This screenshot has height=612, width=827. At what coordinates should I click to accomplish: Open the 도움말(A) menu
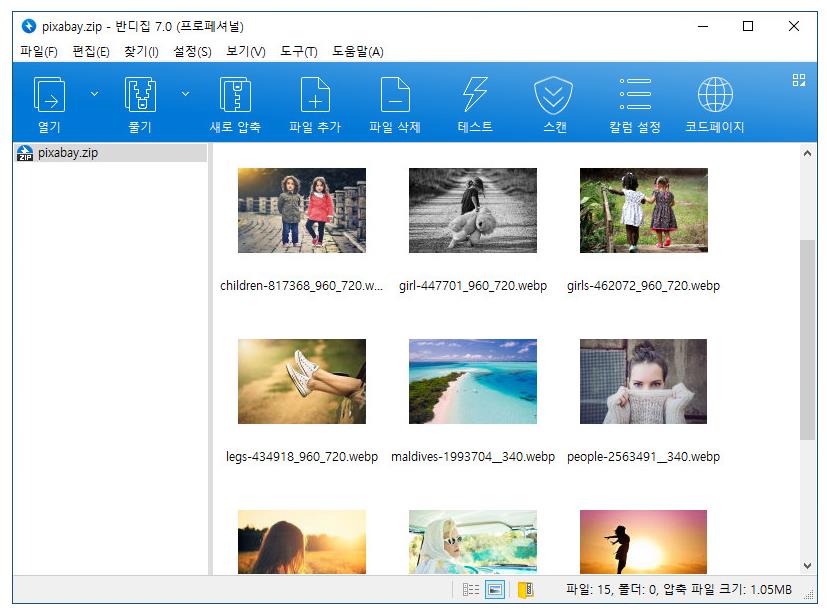tap(358, 52)
